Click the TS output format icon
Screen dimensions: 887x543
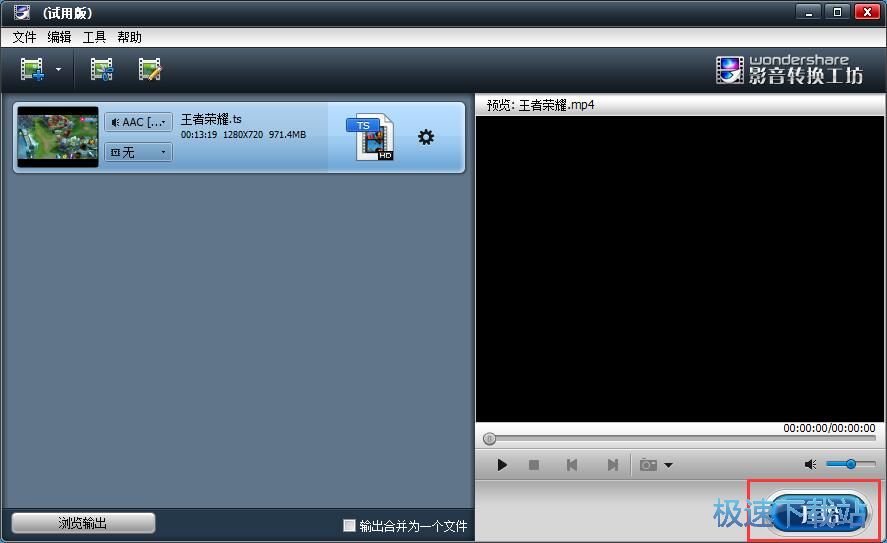[x=370, y=138]
